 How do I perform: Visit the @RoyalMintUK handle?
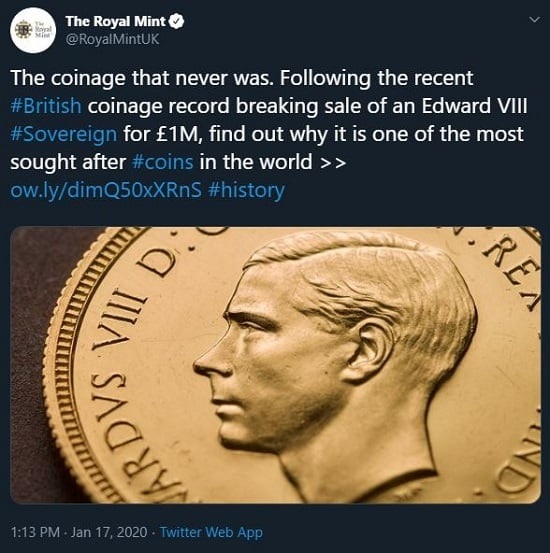point(113,39)
